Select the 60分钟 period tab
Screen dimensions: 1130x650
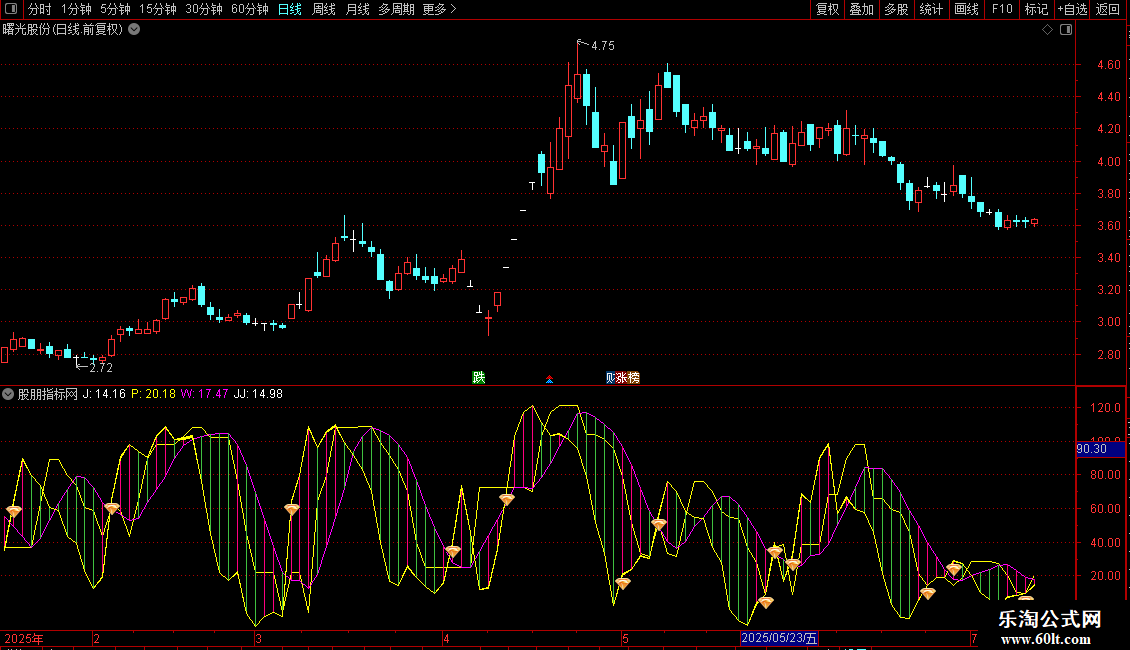pos(249,9)
